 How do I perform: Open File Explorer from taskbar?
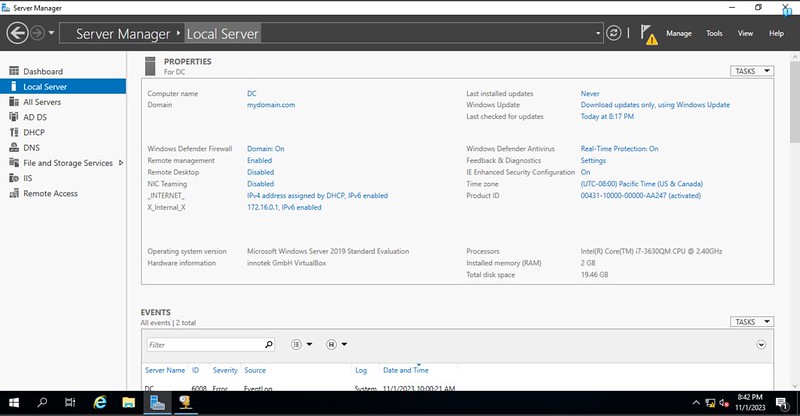129,403
